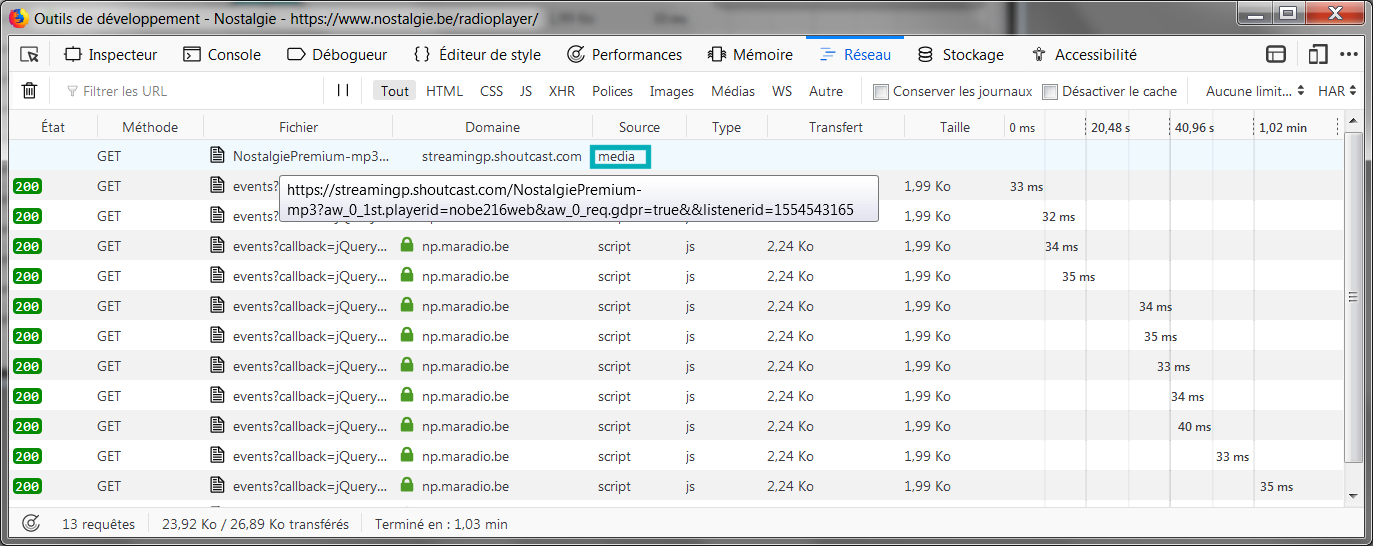The width and height of the screenshot is (1373, 546).
Task: Click the highlighted media source cell
Action: point(620,156)
